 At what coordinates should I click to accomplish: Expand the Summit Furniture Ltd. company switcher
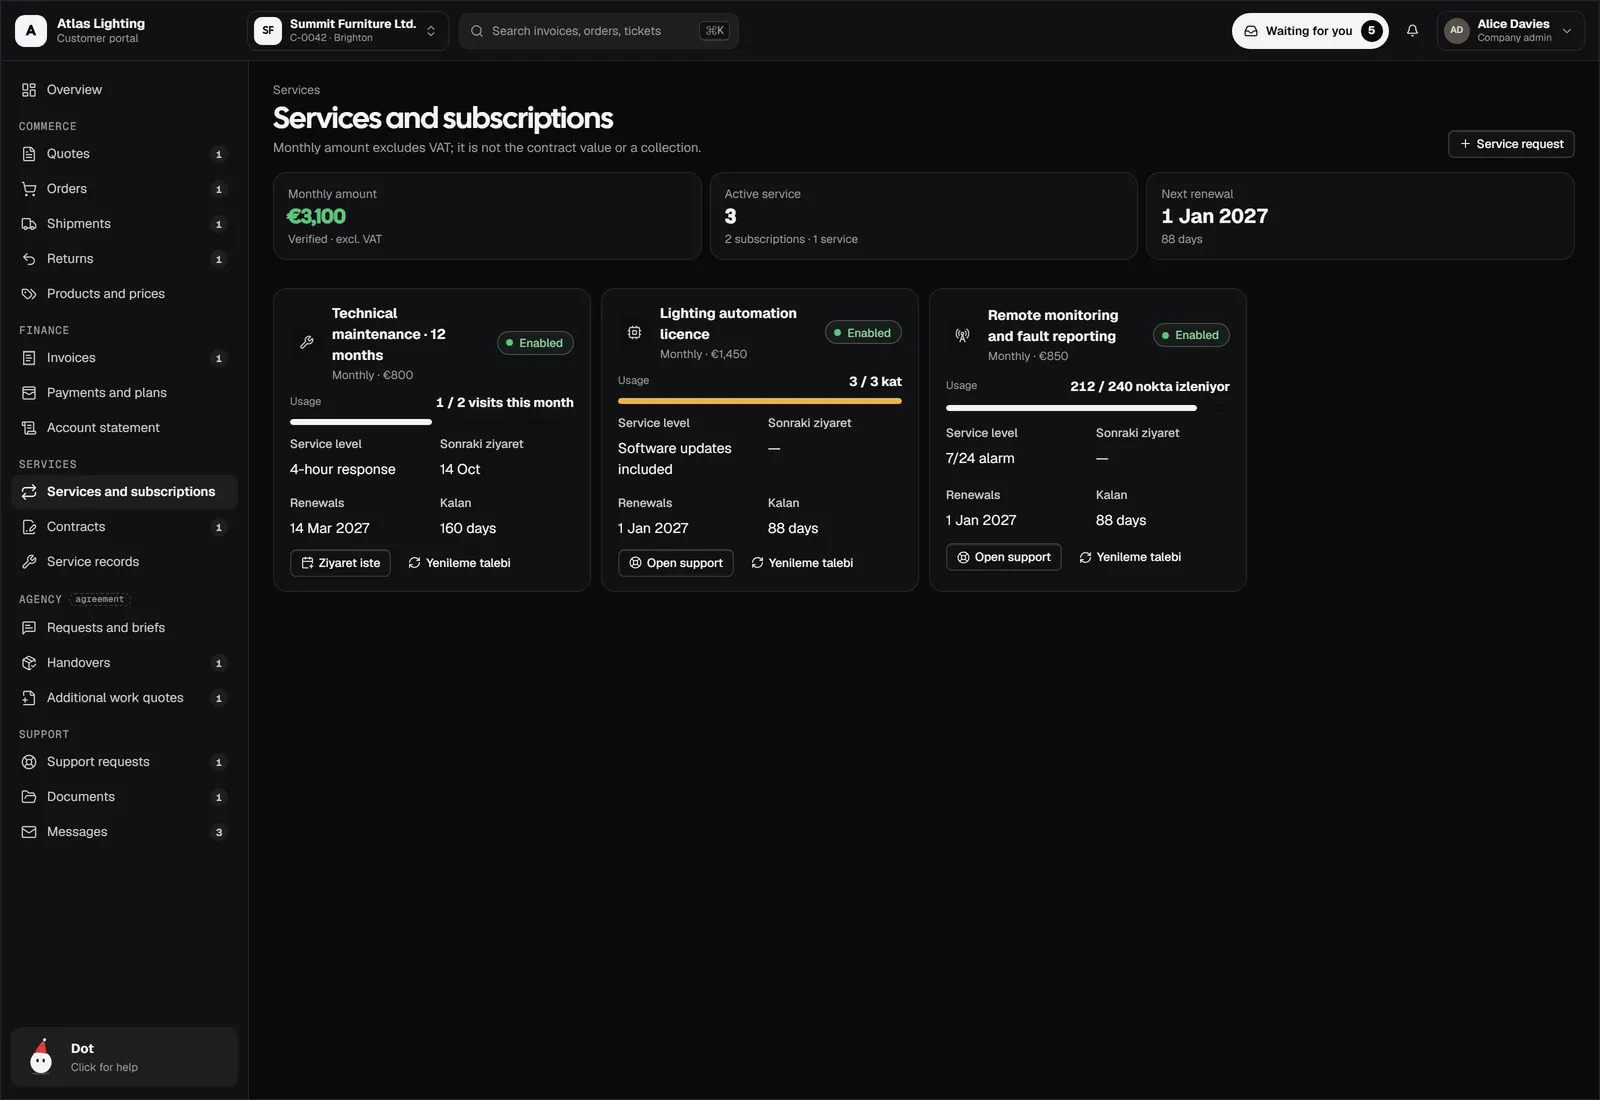(x=348, y=31)
